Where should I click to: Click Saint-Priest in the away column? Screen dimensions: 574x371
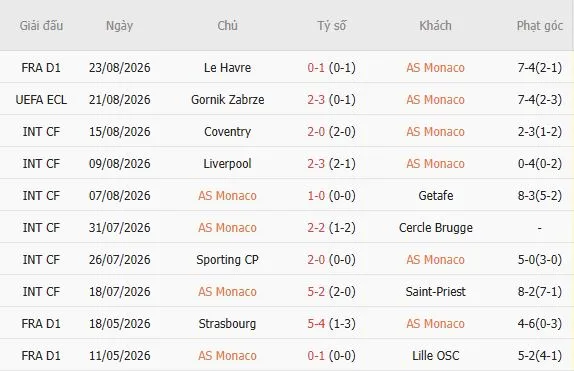click(x=436, y=292)
